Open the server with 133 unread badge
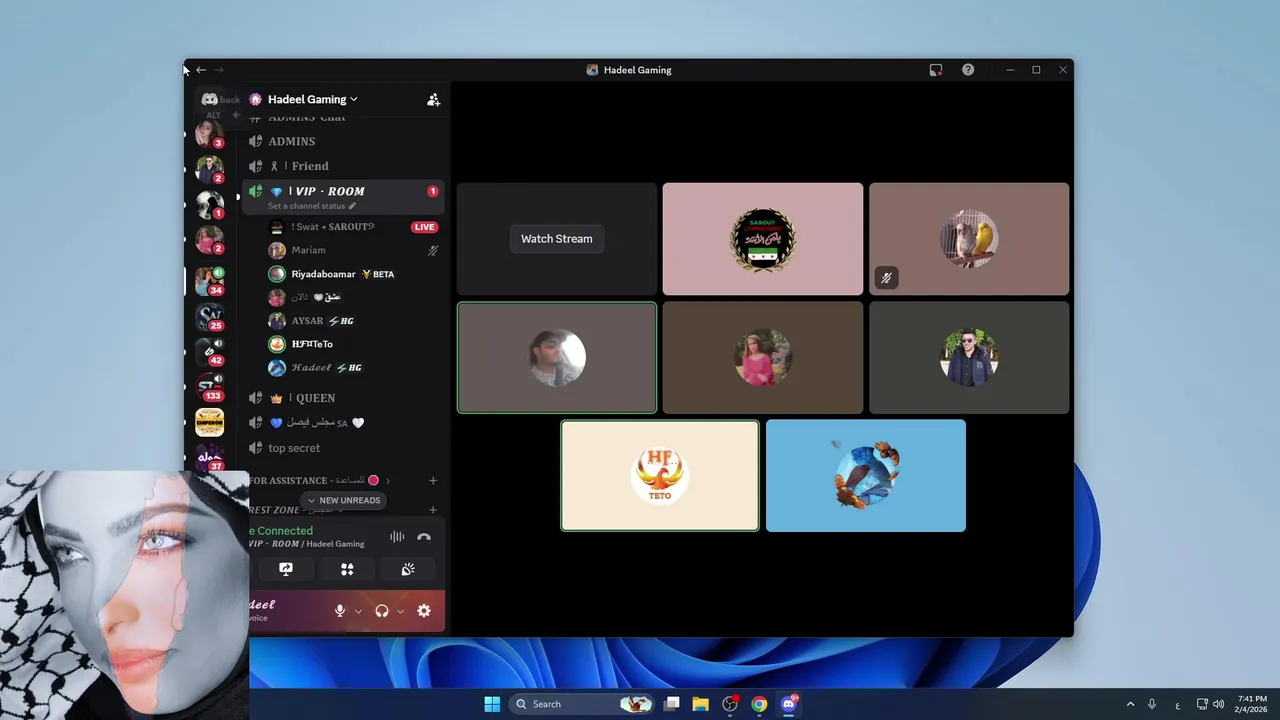1280x720 pixels. click(x=209, y=386)
